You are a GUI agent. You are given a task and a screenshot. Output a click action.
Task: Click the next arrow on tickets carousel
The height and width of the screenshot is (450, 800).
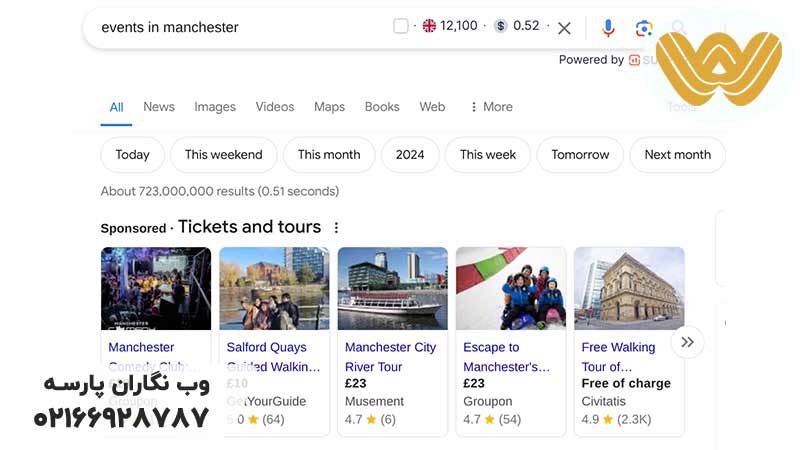point(687,342)
